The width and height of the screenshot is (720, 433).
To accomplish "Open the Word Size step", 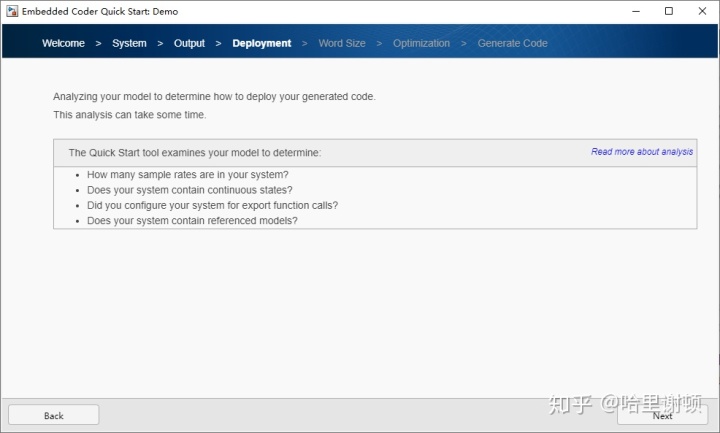I will coord(342,43).
